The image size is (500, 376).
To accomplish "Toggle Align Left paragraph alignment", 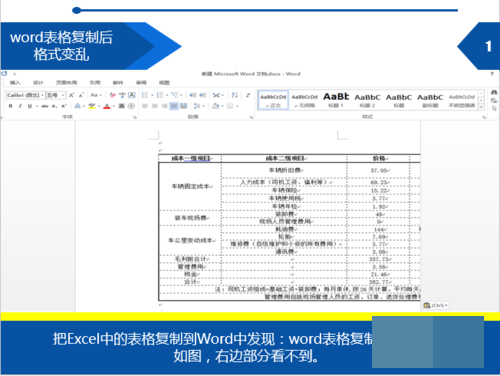I will click(145, 106).
